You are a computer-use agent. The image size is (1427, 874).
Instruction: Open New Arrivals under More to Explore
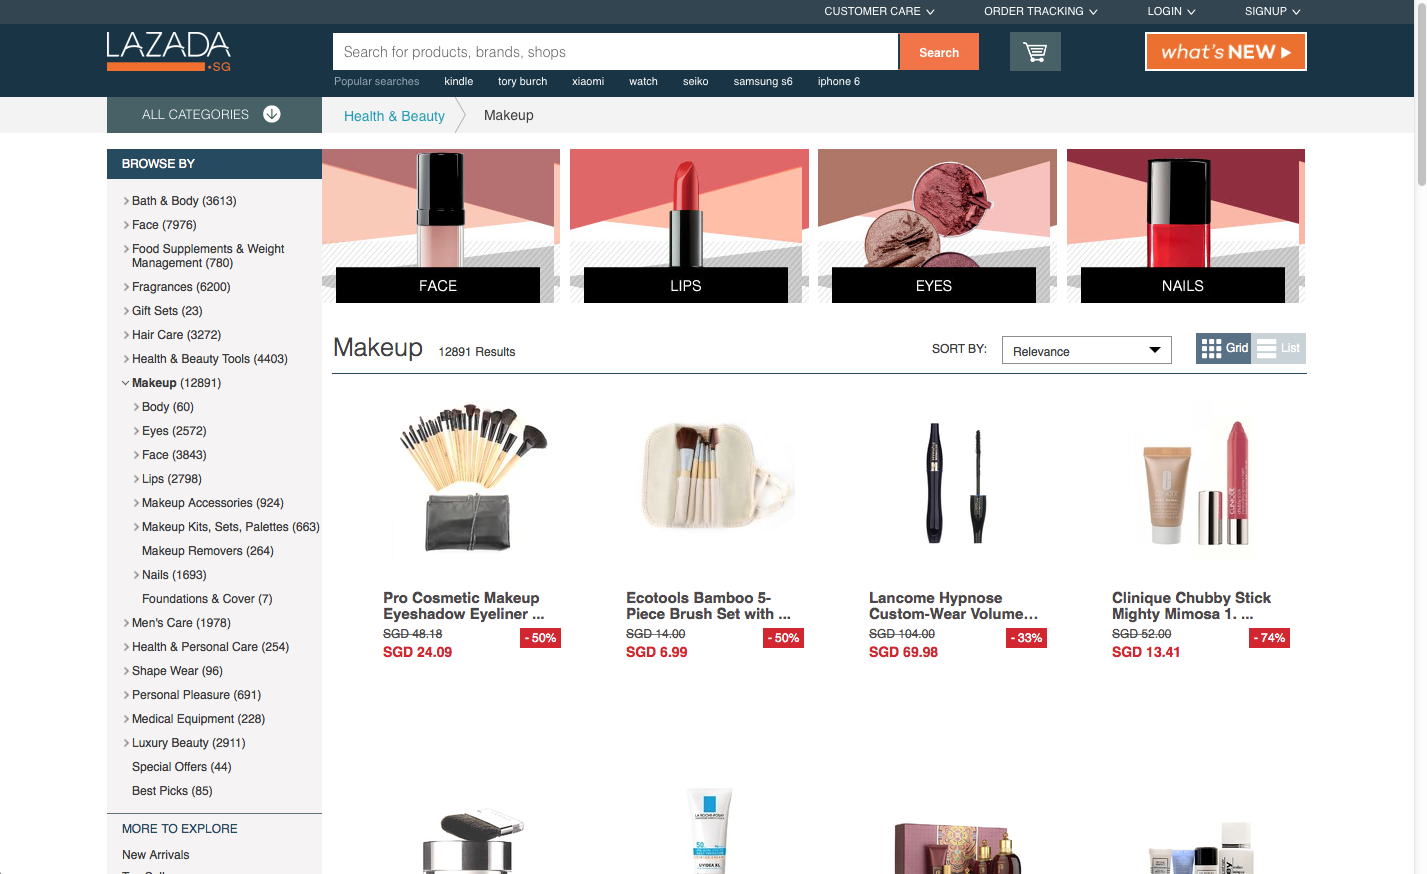click(x=155, y=855)
